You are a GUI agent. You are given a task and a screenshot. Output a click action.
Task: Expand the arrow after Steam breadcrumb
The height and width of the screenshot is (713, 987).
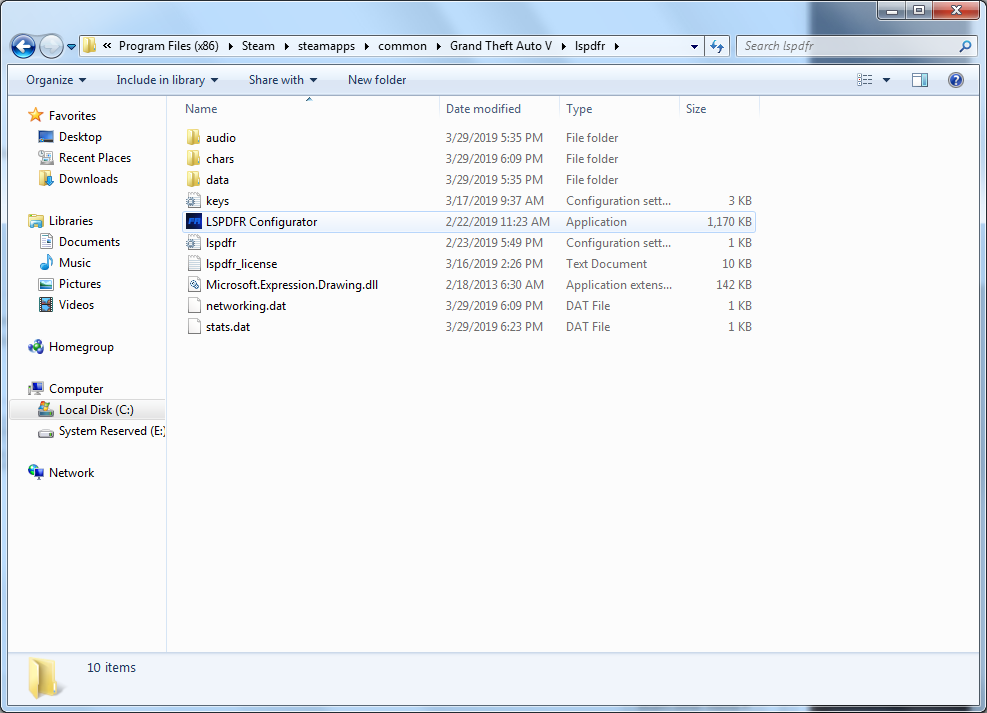[286, 46]
